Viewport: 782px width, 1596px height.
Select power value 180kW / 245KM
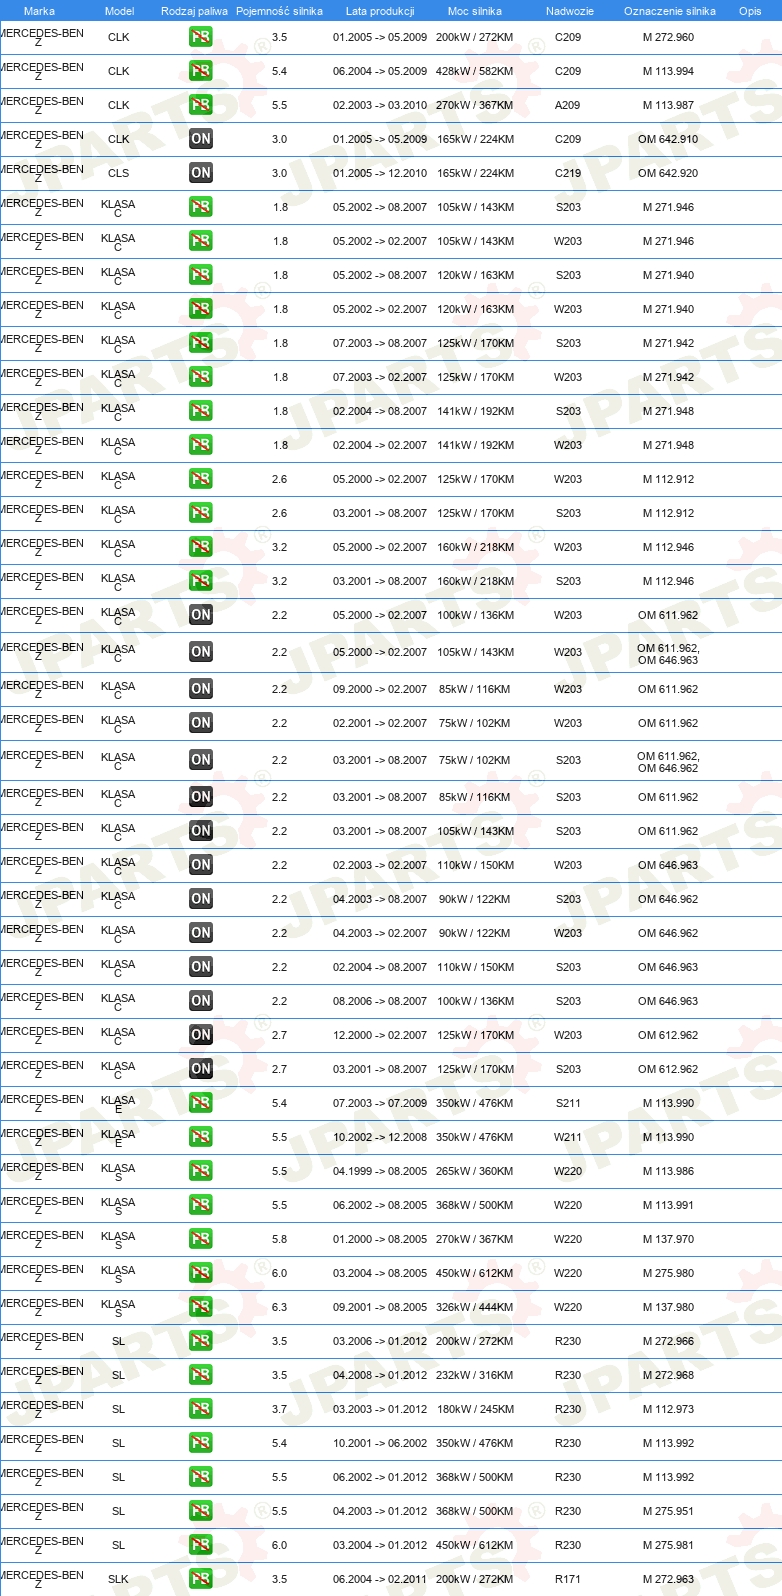(475, 1409)
